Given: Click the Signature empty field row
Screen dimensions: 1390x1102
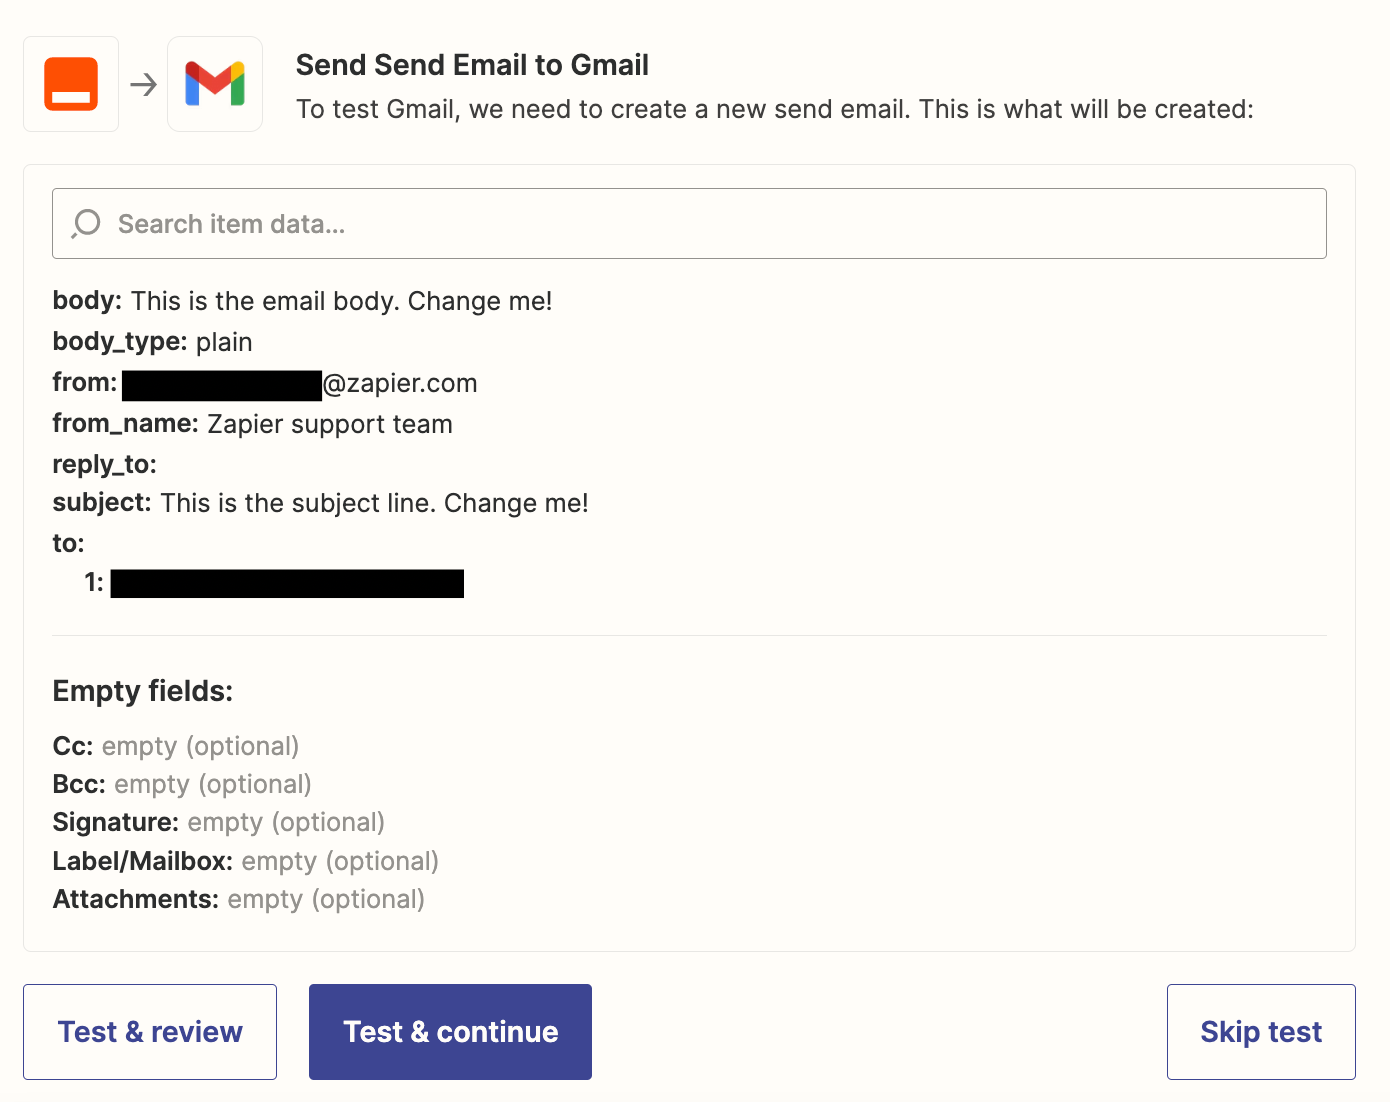Looking at the screenshot, I should pos(218,822).
